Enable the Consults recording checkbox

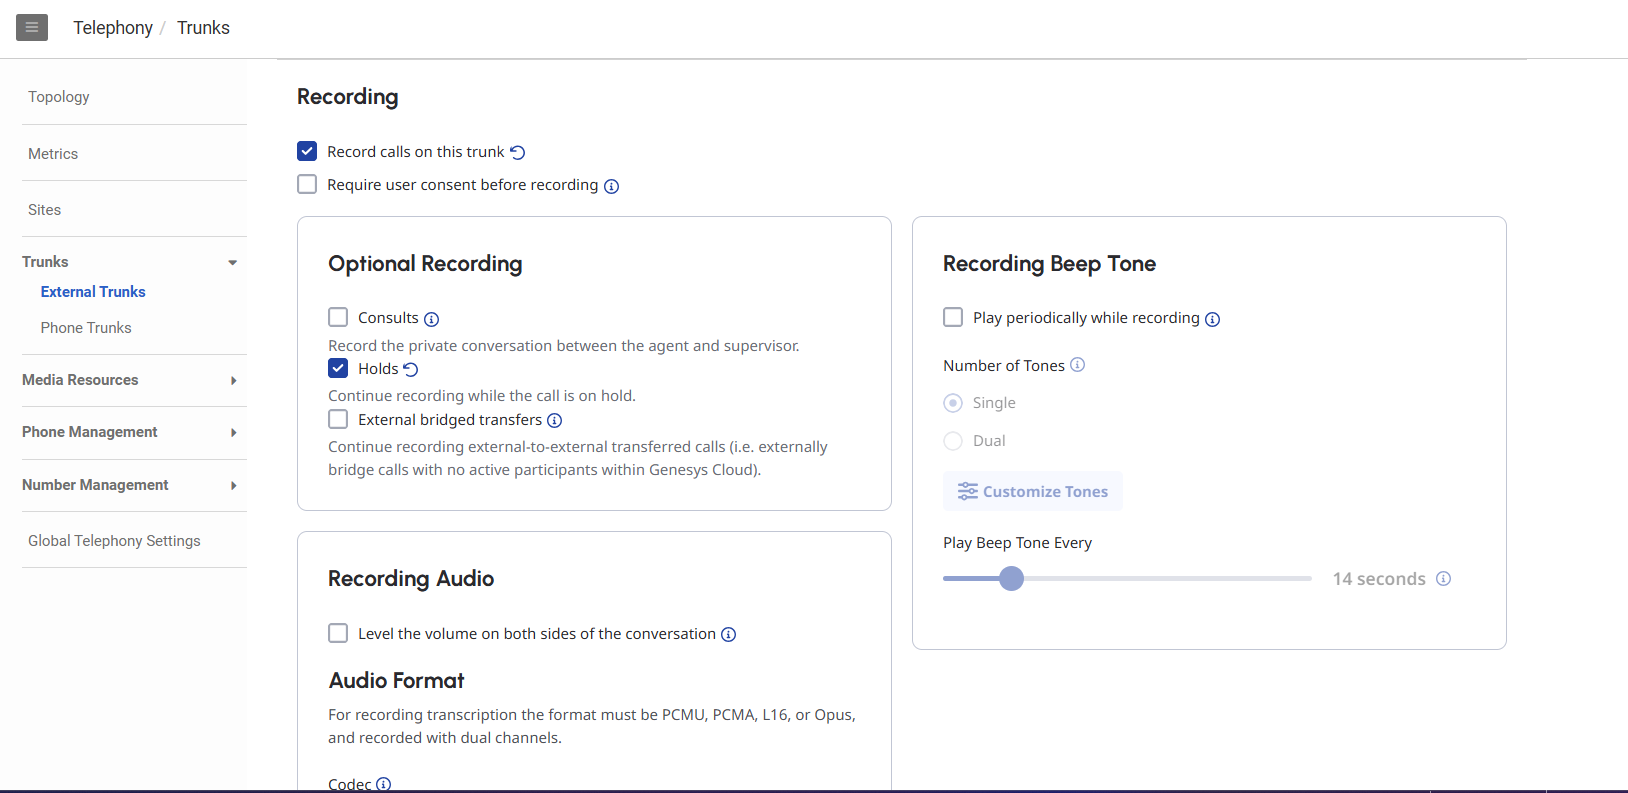point(338,317)
